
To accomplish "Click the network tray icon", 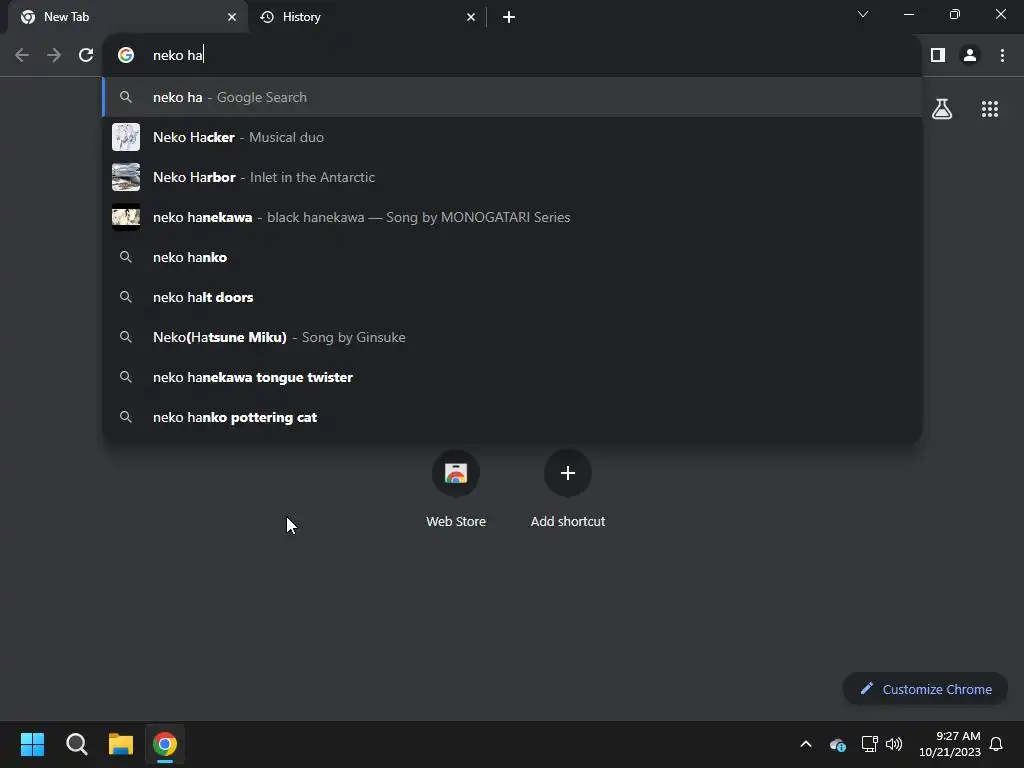I will tap(869, 744).
